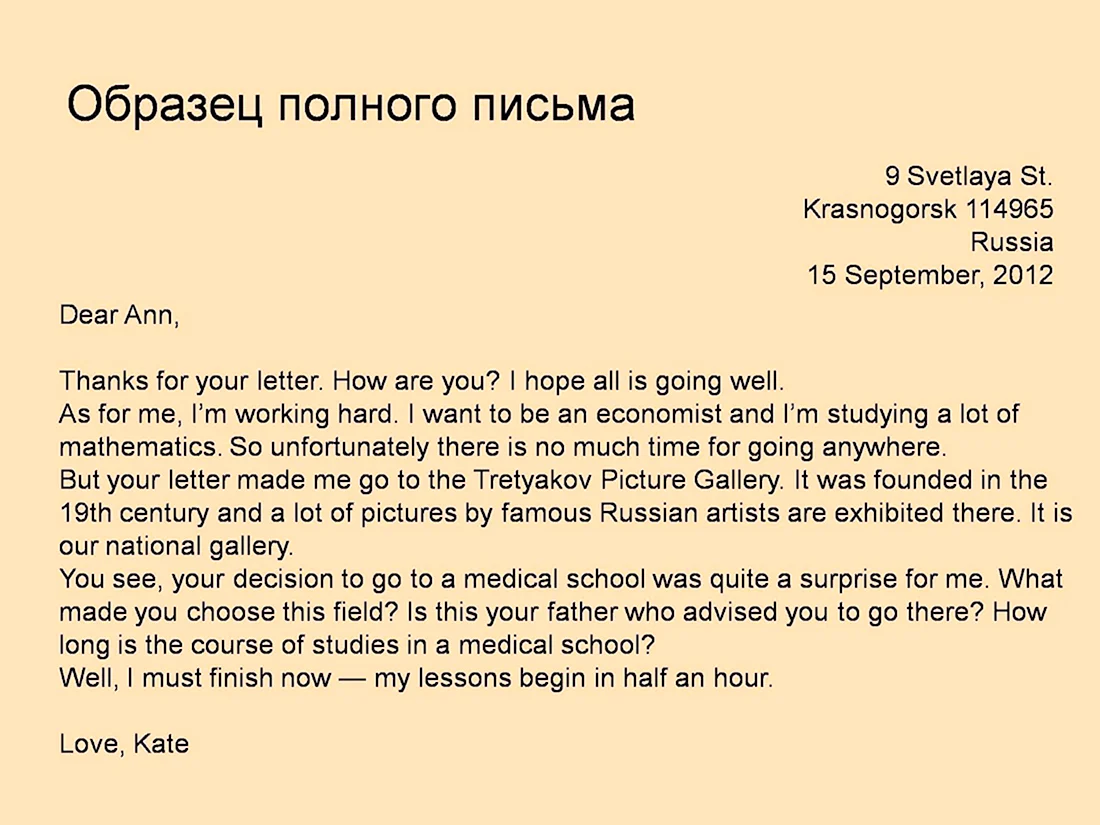
Task: Click the phrase "How are you?"
Action: [416, 381]
